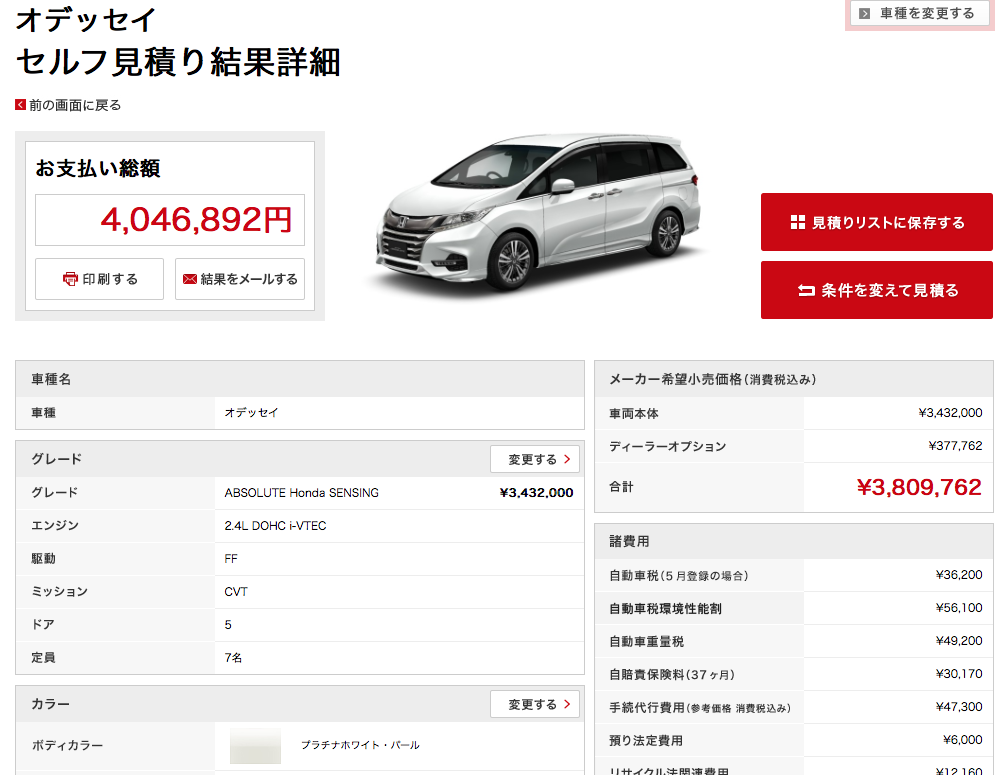
Task: Click the 自動車税環境性能割 amount ¥56,100
Action: click(959, 608)
